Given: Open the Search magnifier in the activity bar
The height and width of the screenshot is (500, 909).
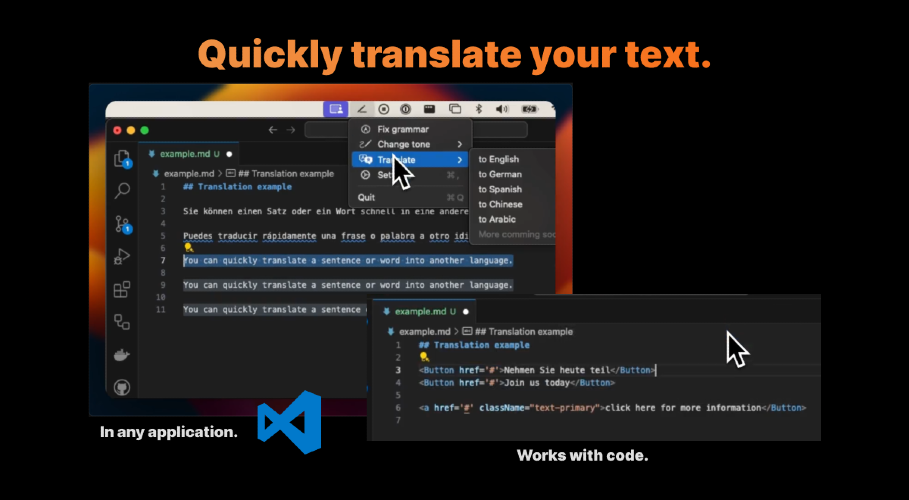Looking at the screenshot, I should [x=122, y=190].
